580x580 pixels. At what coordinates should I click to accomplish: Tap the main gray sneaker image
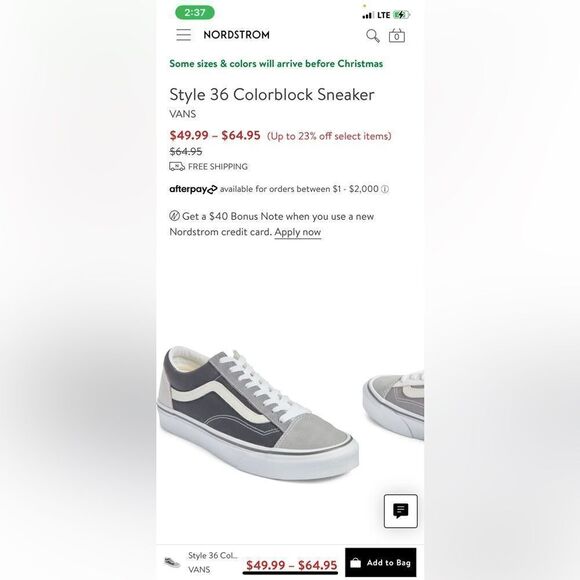258,414
